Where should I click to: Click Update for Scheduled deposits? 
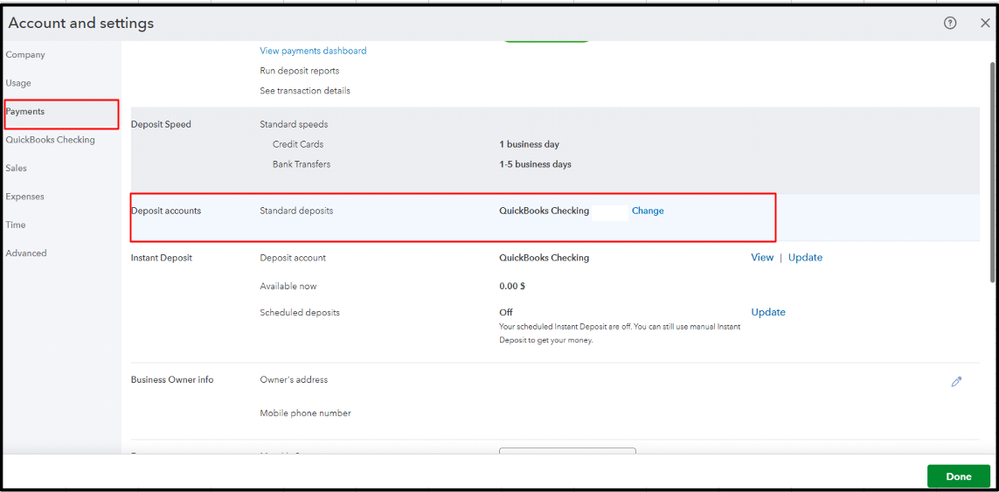(x=768, y=312)
